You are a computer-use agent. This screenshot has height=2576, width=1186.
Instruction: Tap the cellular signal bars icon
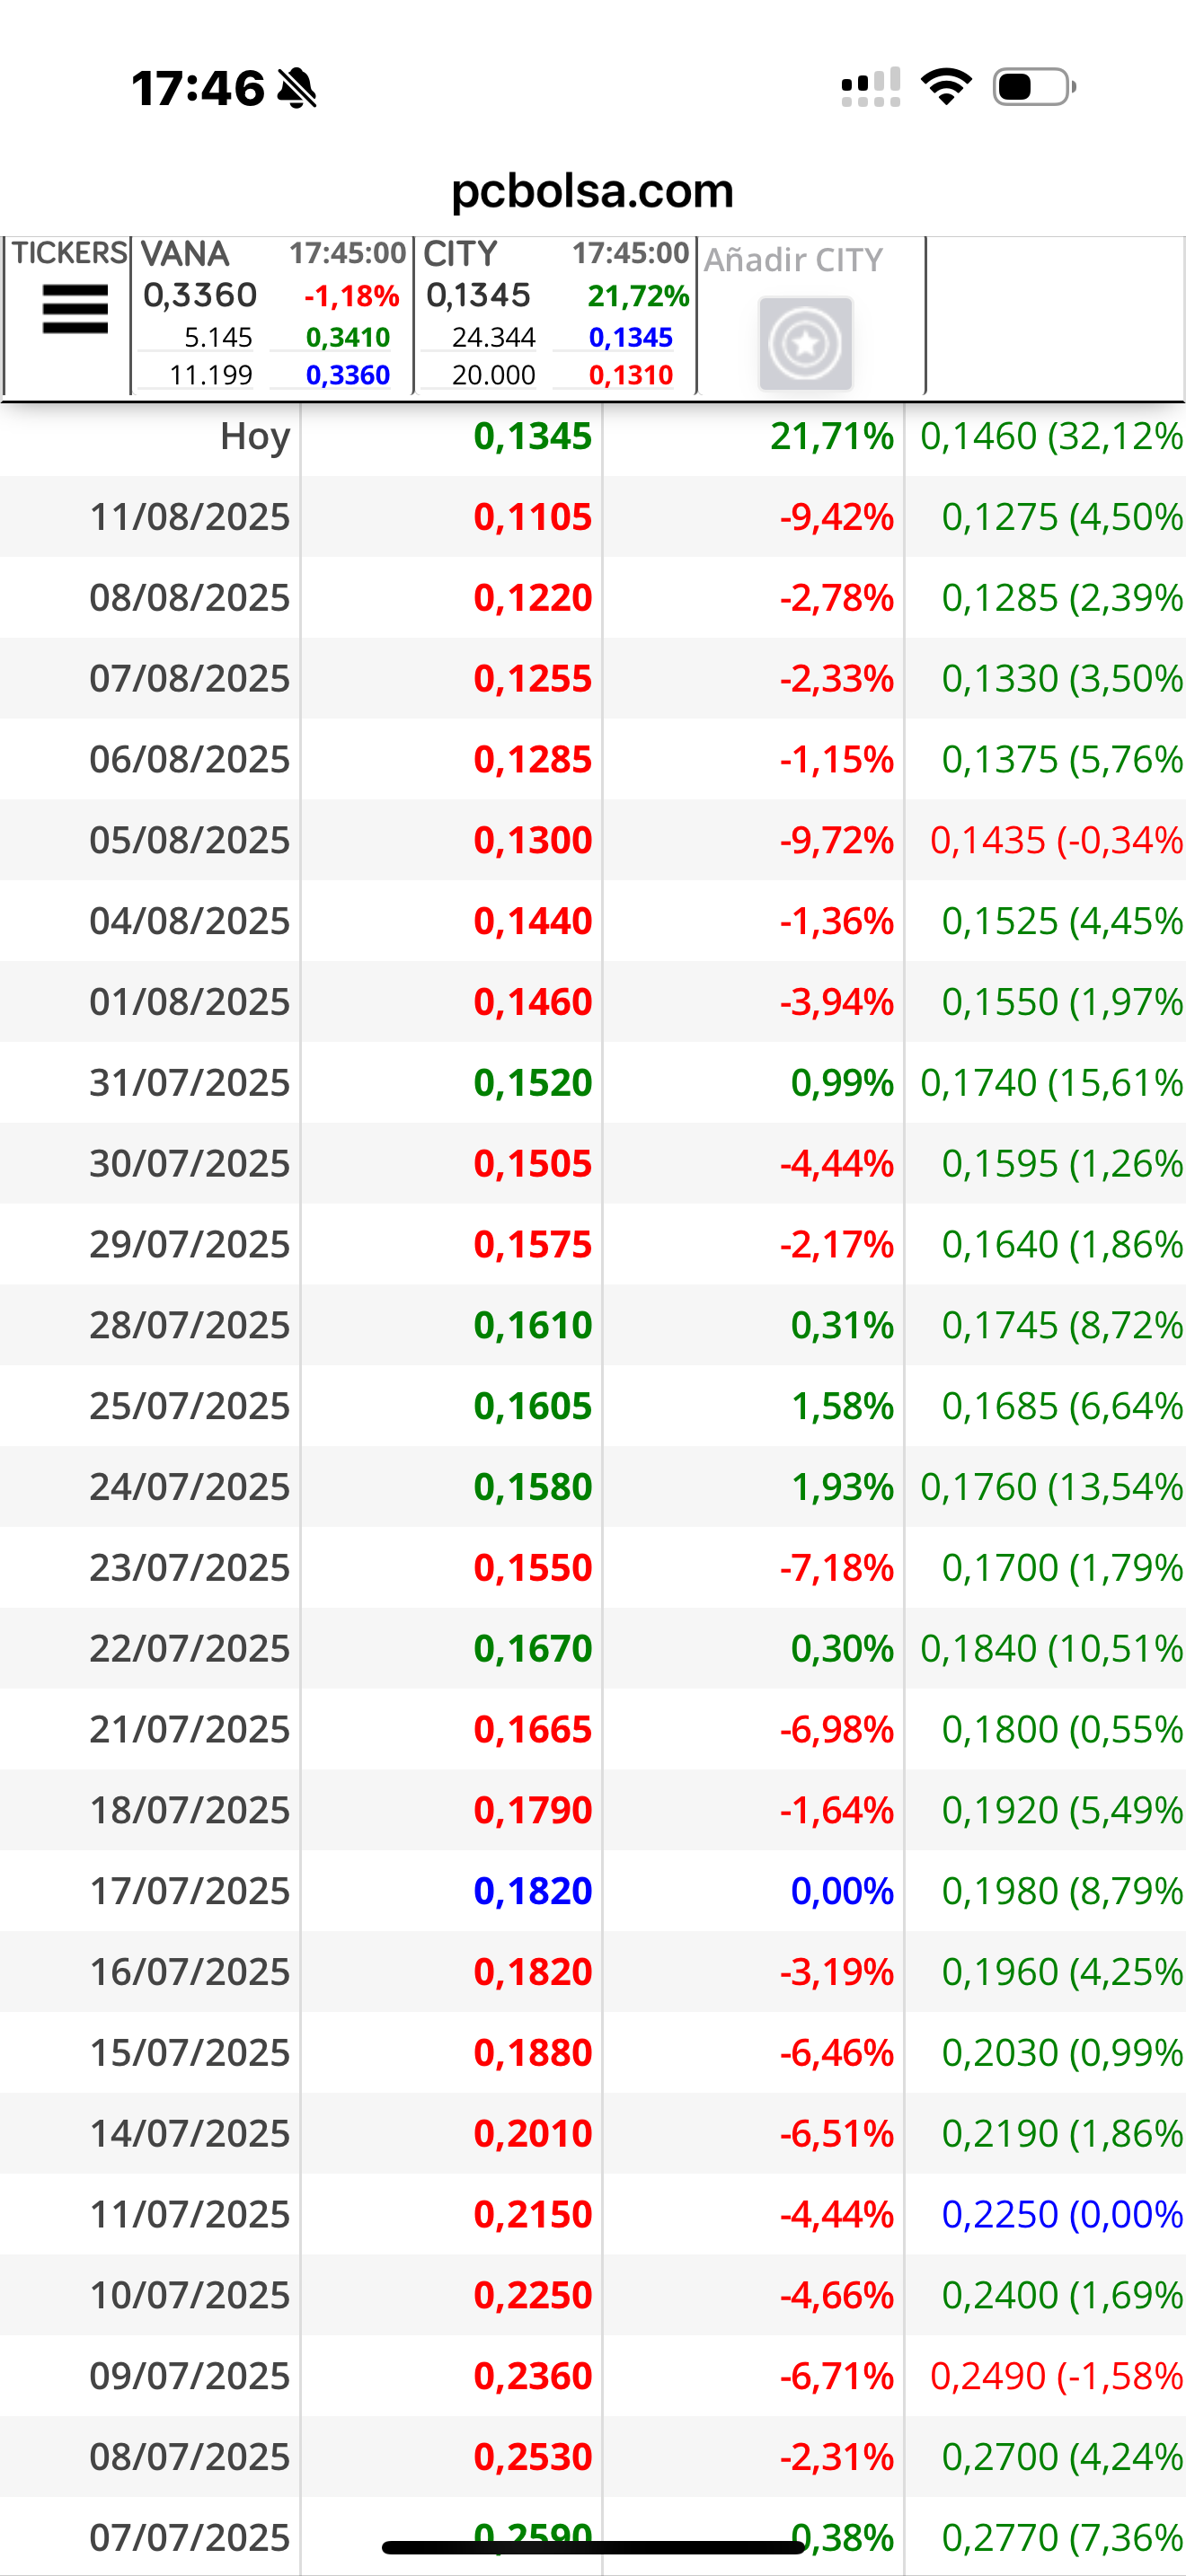[871, 87]
